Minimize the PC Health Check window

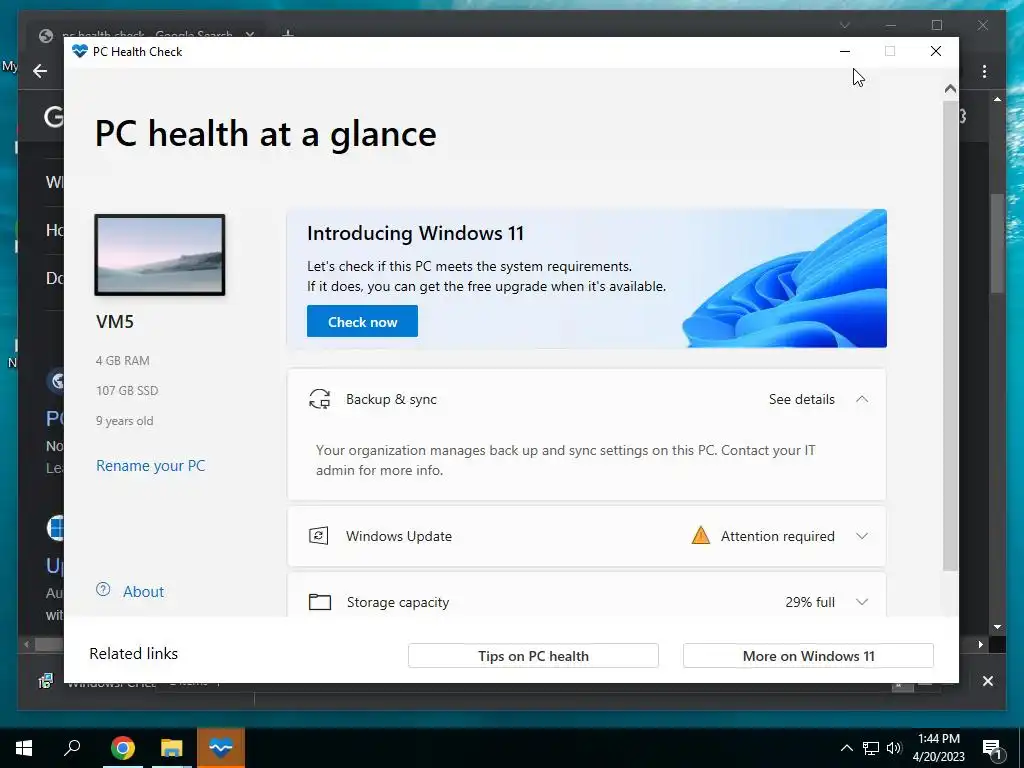coord(844,51)
